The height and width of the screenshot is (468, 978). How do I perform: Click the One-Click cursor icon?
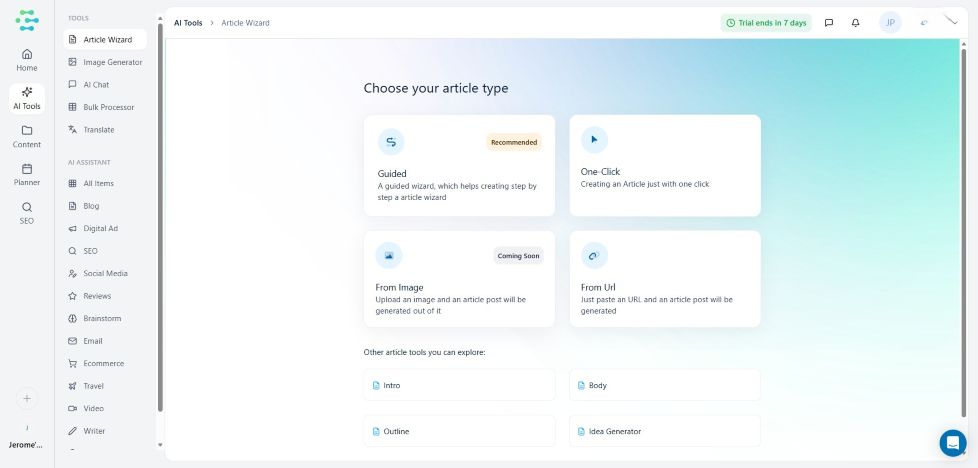[x=594, y=140]
